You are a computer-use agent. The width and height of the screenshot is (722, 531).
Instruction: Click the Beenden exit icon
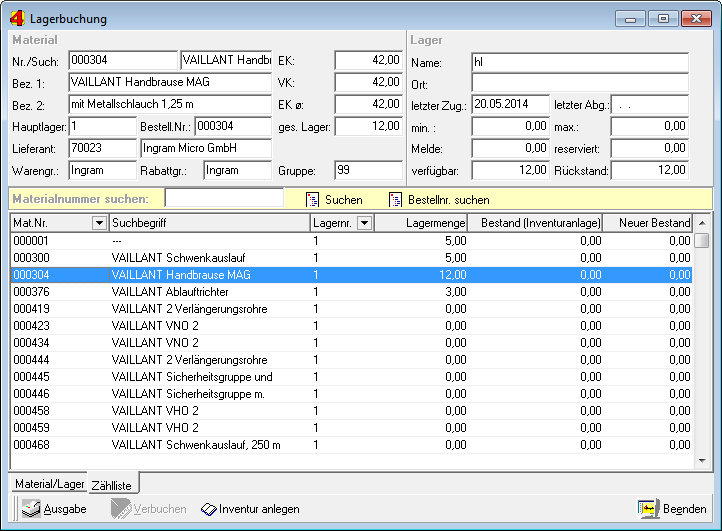[648, 509]
